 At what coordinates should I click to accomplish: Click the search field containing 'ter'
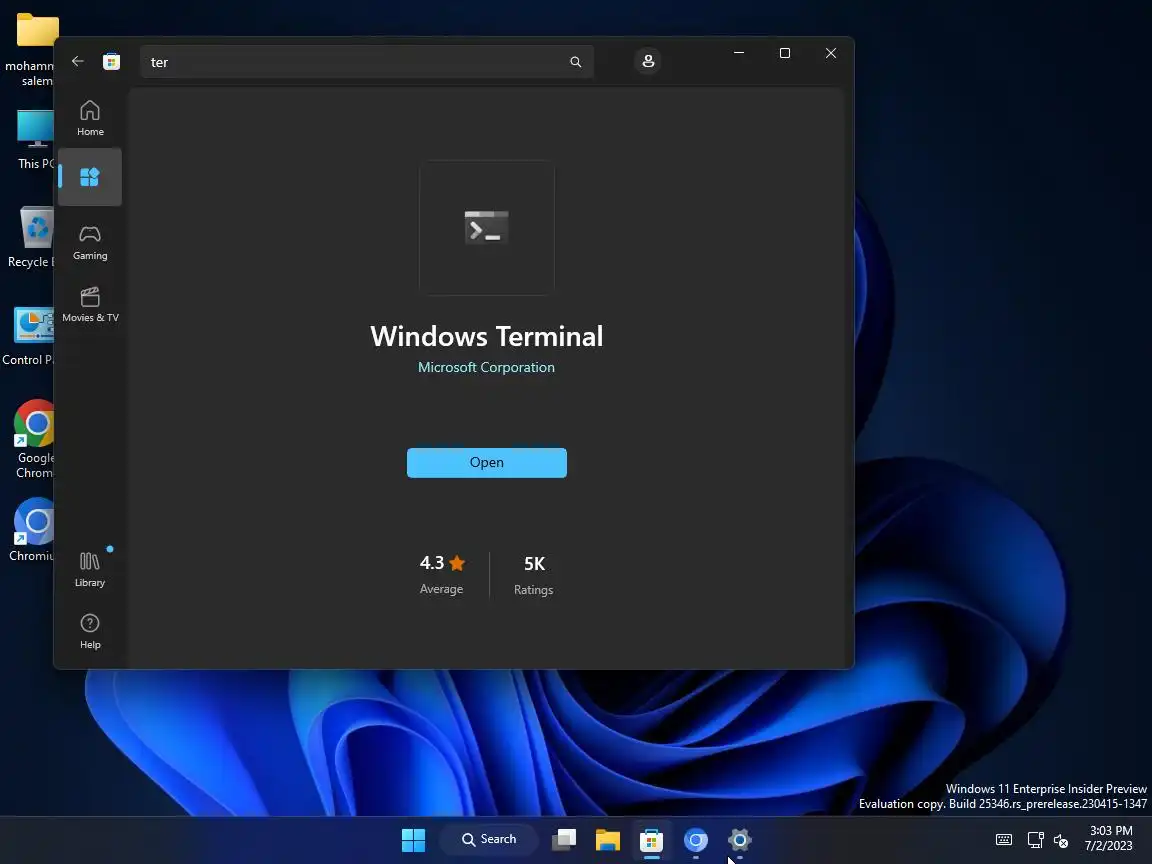(367, 62)
